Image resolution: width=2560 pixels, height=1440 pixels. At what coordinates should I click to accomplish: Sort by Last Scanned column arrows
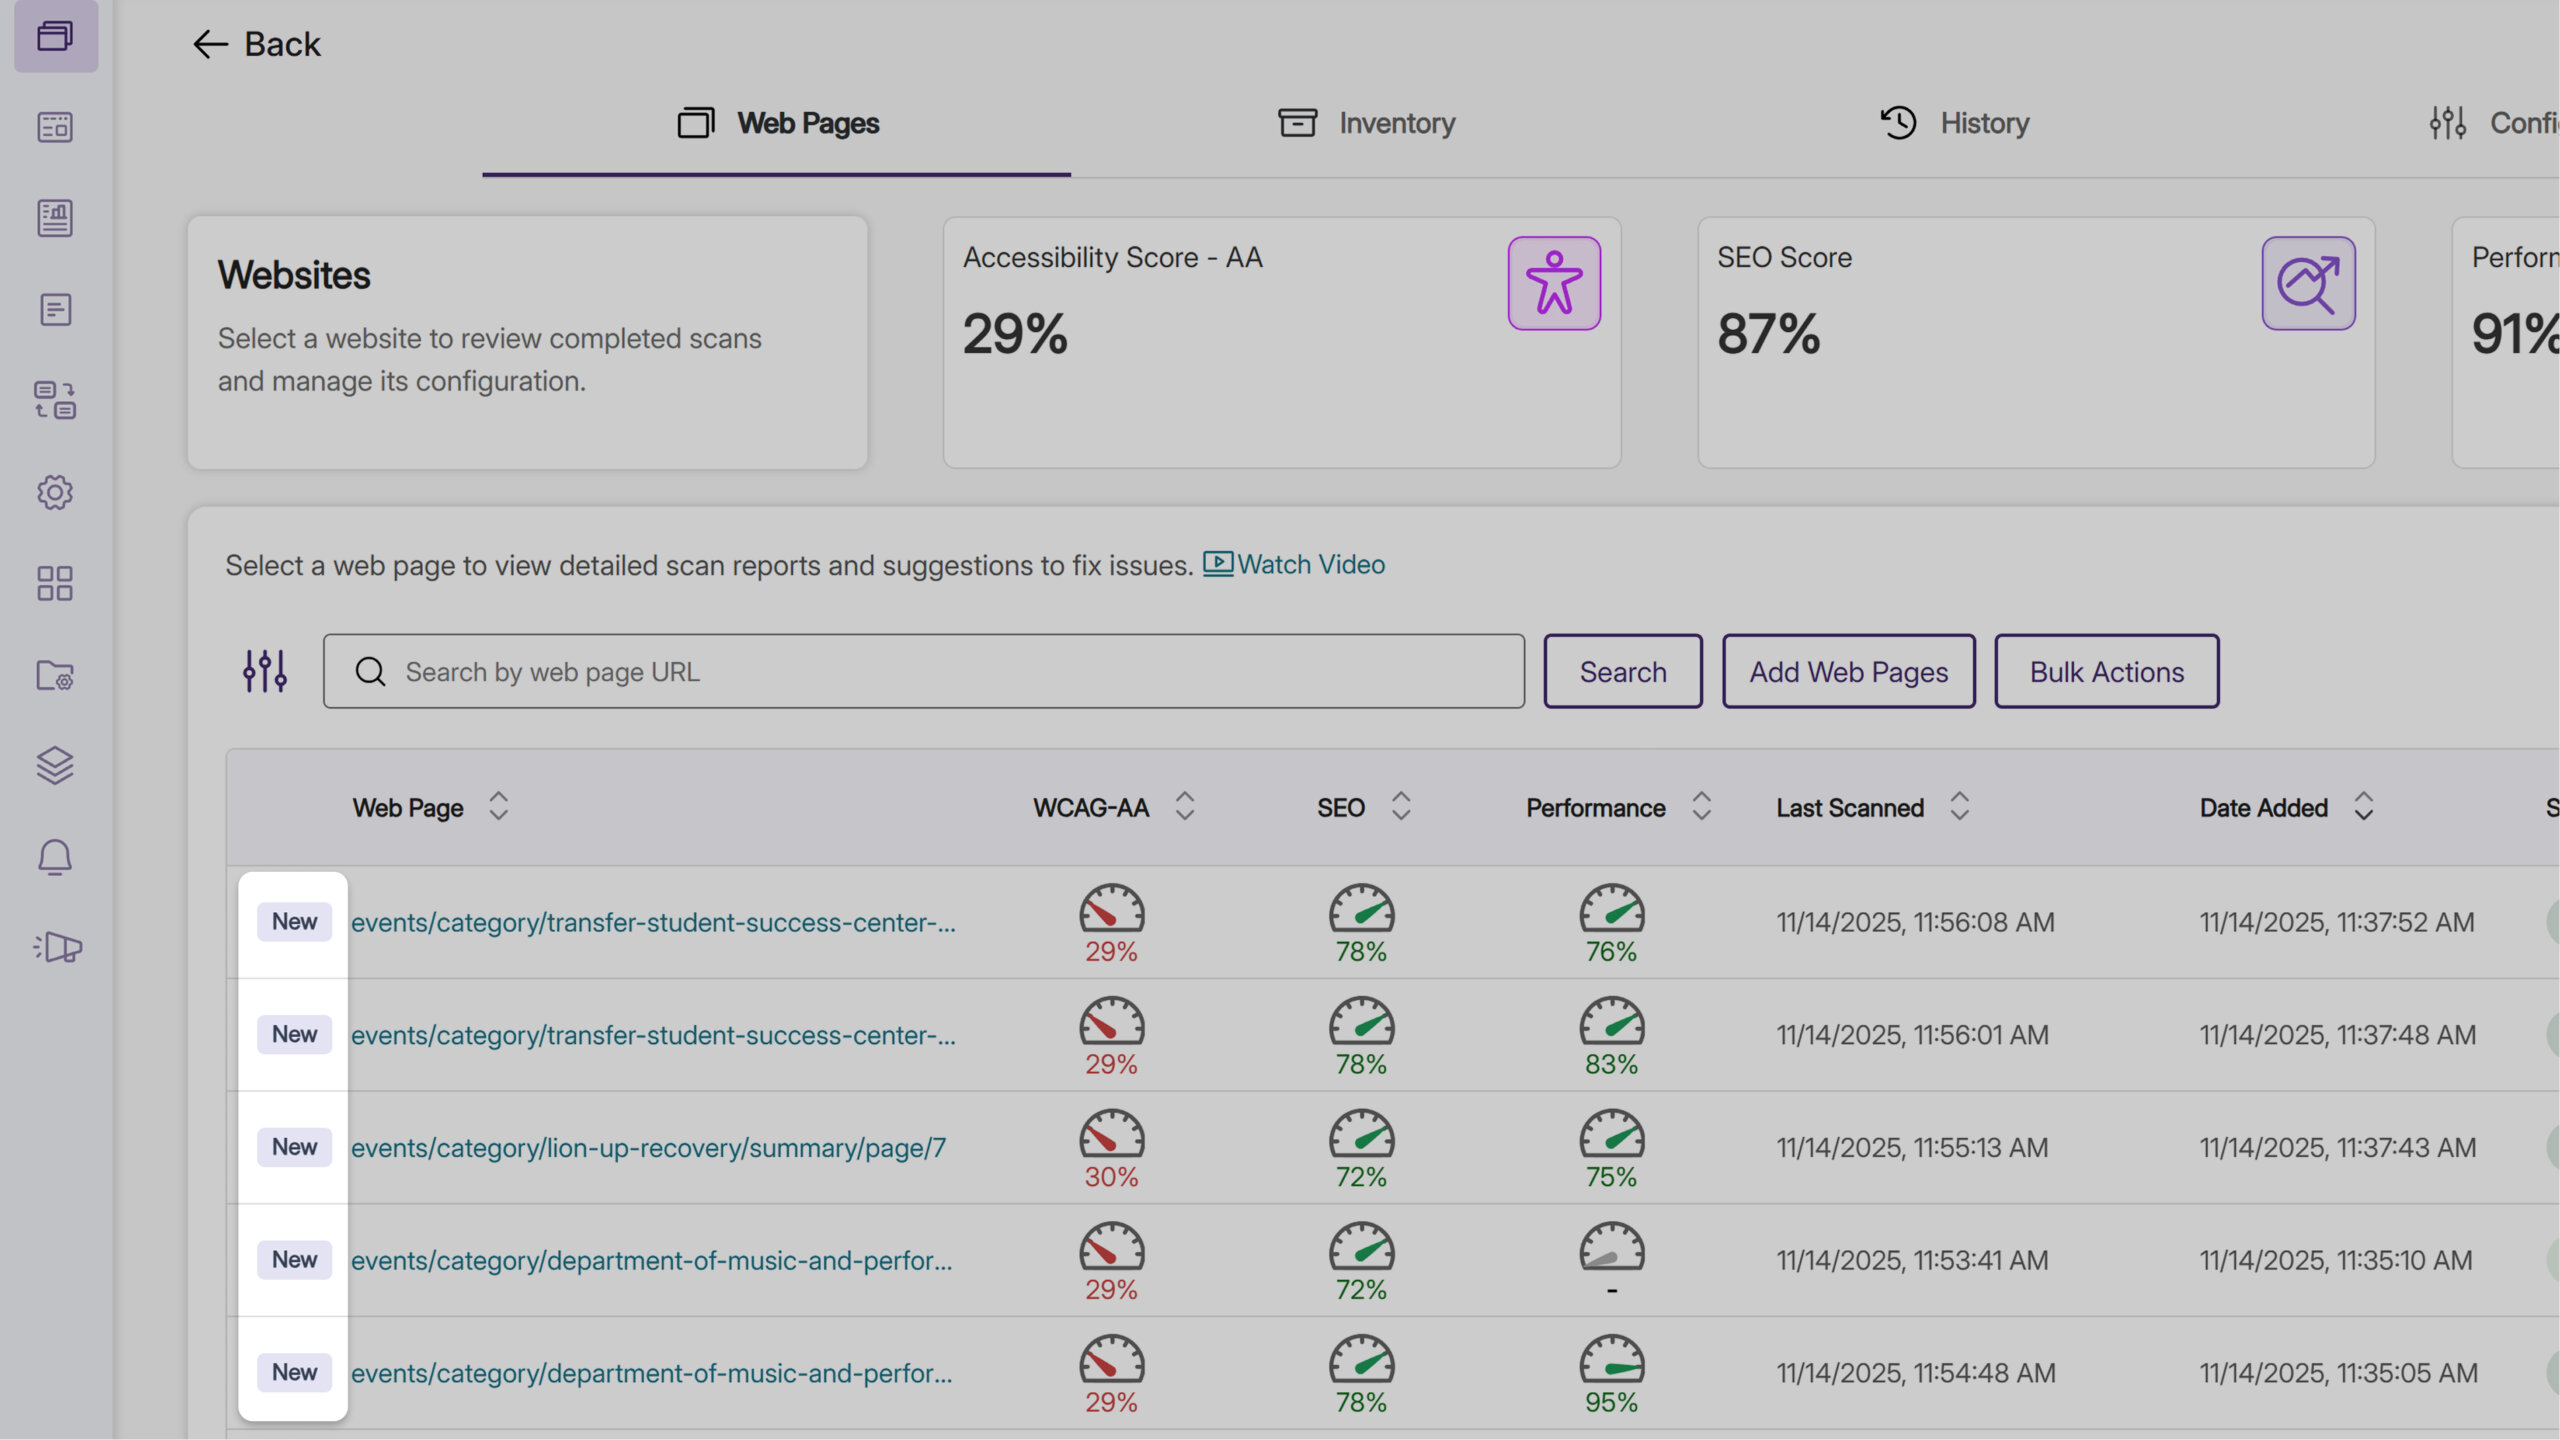point(1959,807)
